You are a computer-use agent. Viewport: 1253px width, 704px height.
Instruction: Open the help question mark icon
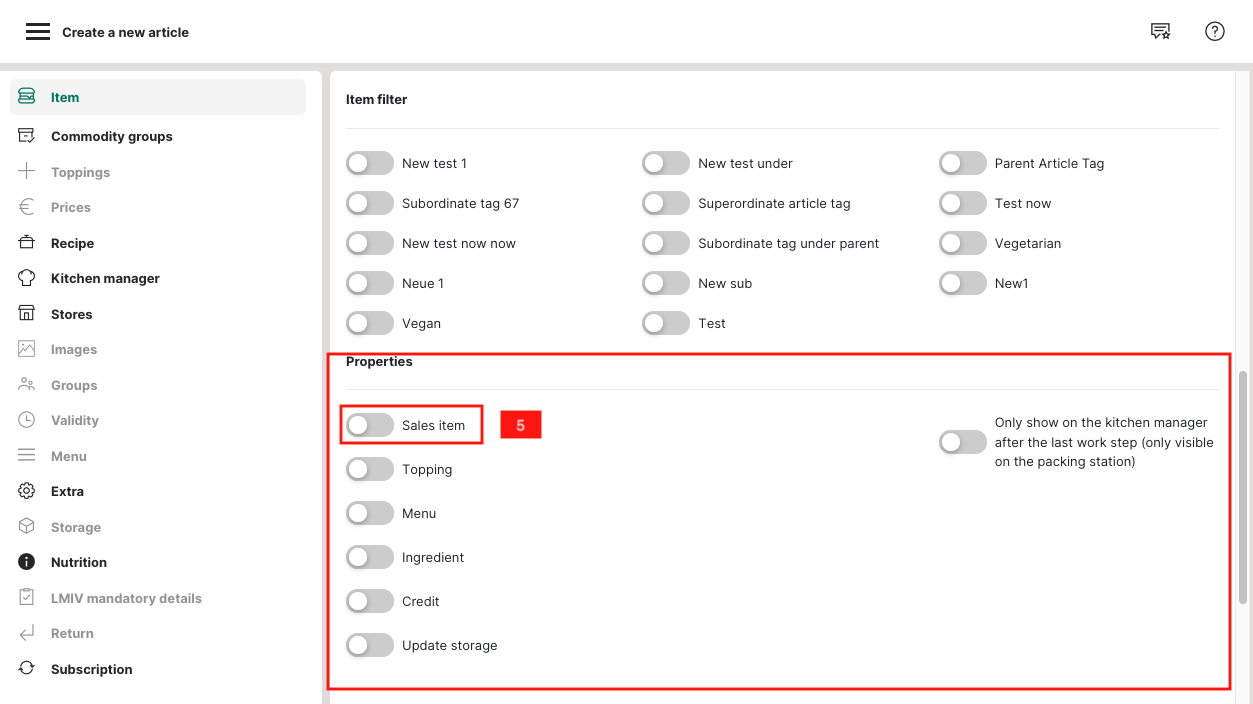(1215, 32)
